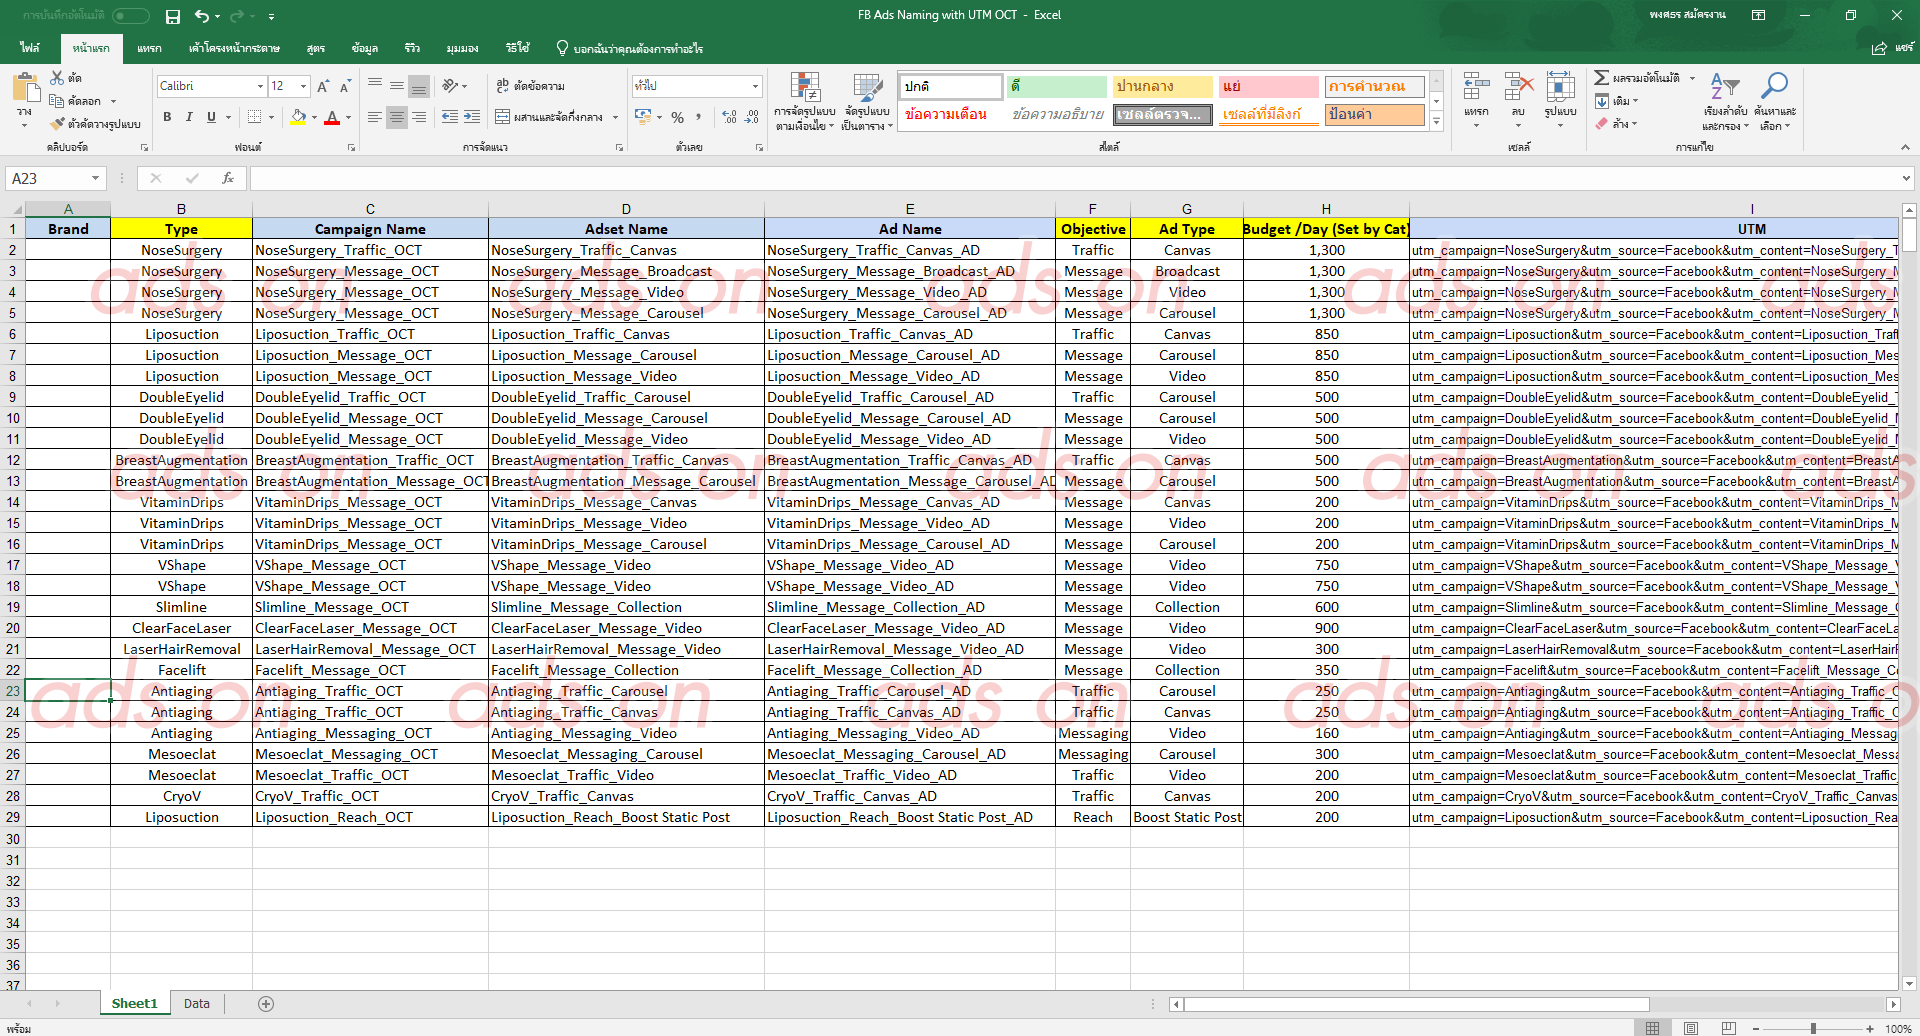This screenshot has width=1920, height=1036.
Task: Click the zoom slider handle
Action: tap(1813, 1028)
